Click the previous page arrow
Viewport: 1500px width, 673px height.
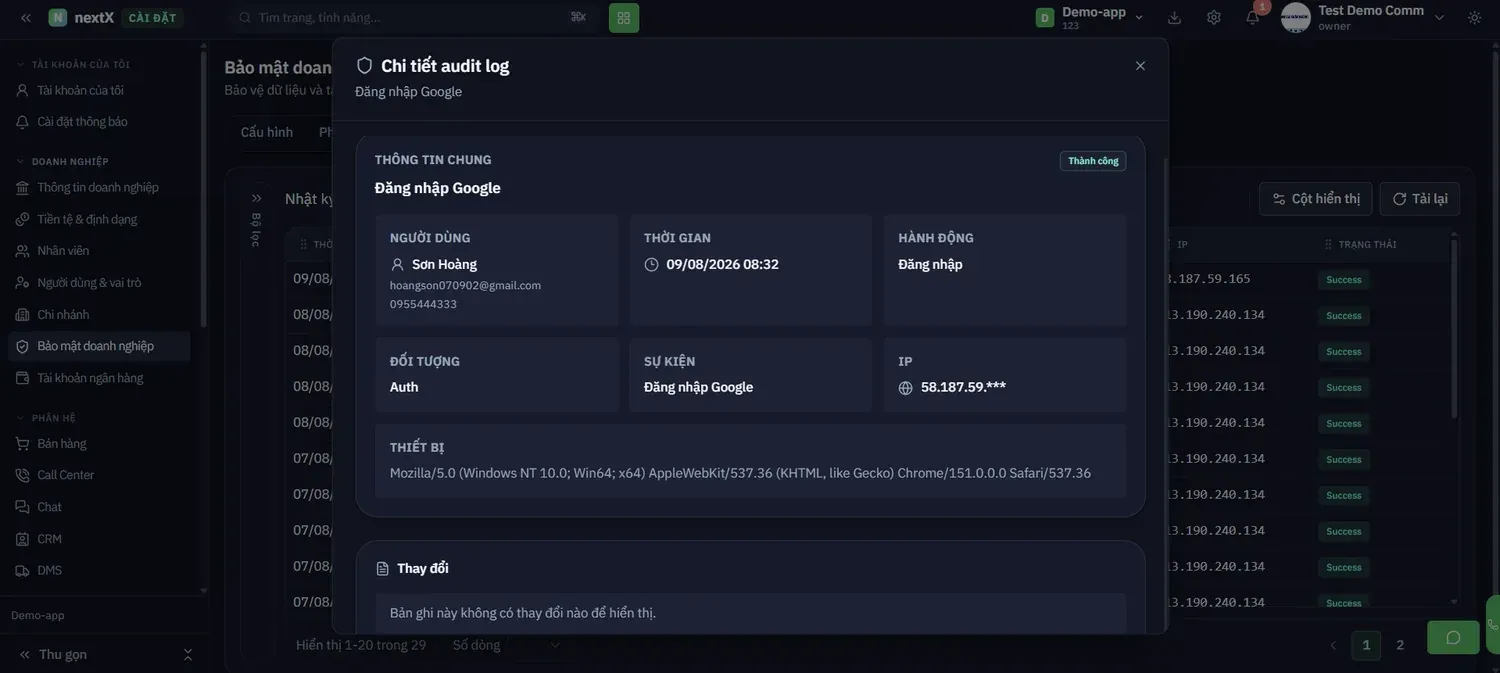point(1333,645)
